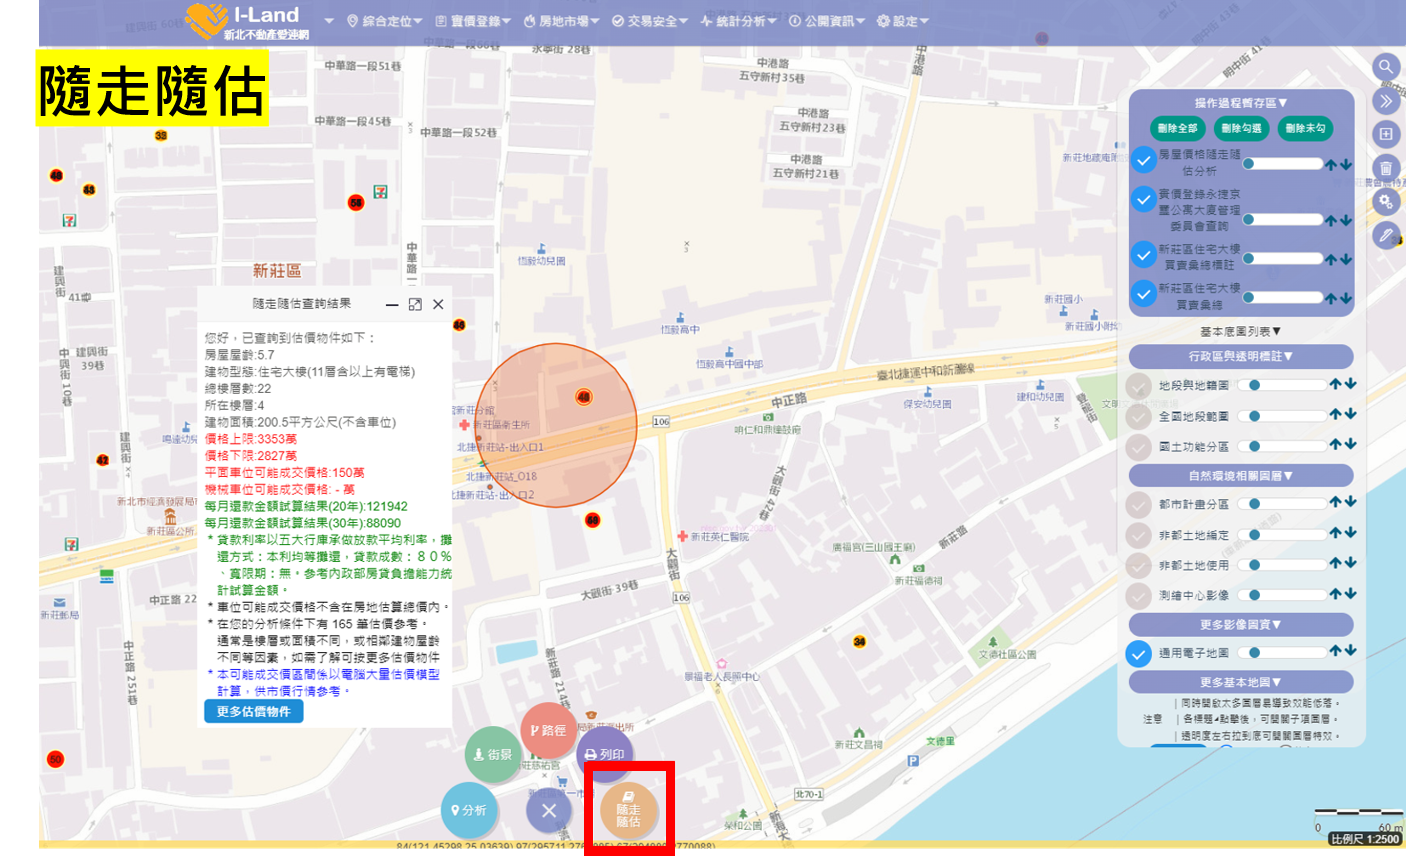Click the orange estimate circle on map
This screenshot has height=856, width=1406.
555,426
